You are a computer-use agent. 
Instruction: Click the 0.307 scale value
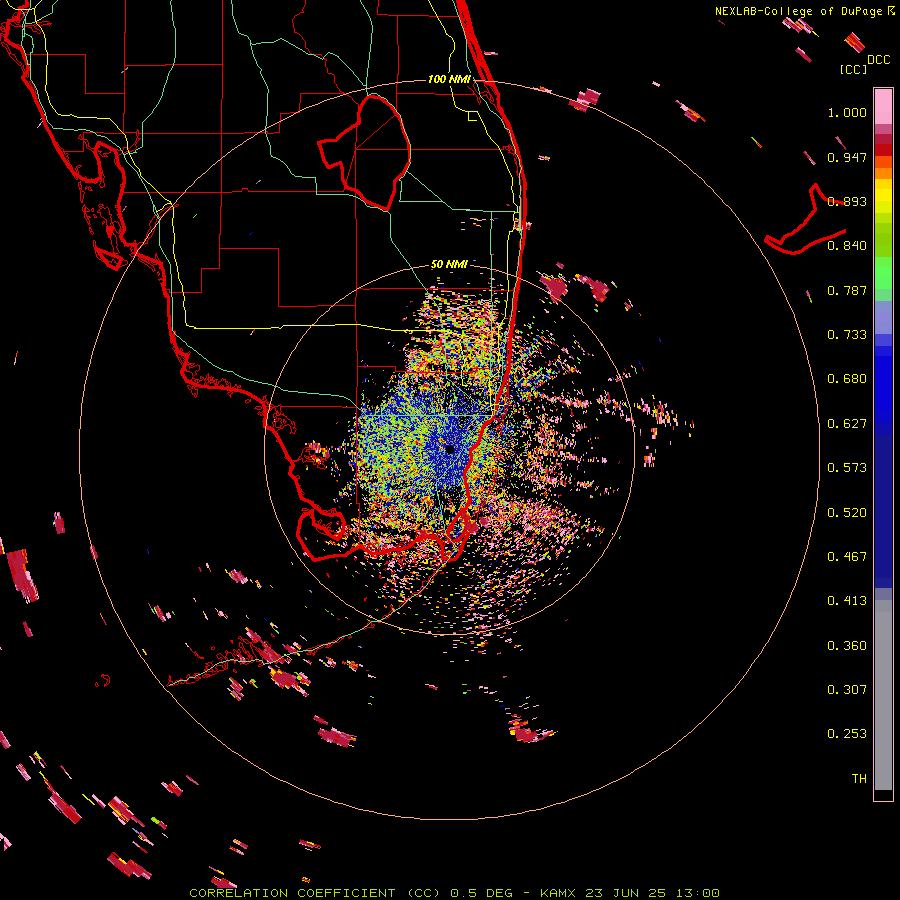pyautogui.click(x=847, y=690)
